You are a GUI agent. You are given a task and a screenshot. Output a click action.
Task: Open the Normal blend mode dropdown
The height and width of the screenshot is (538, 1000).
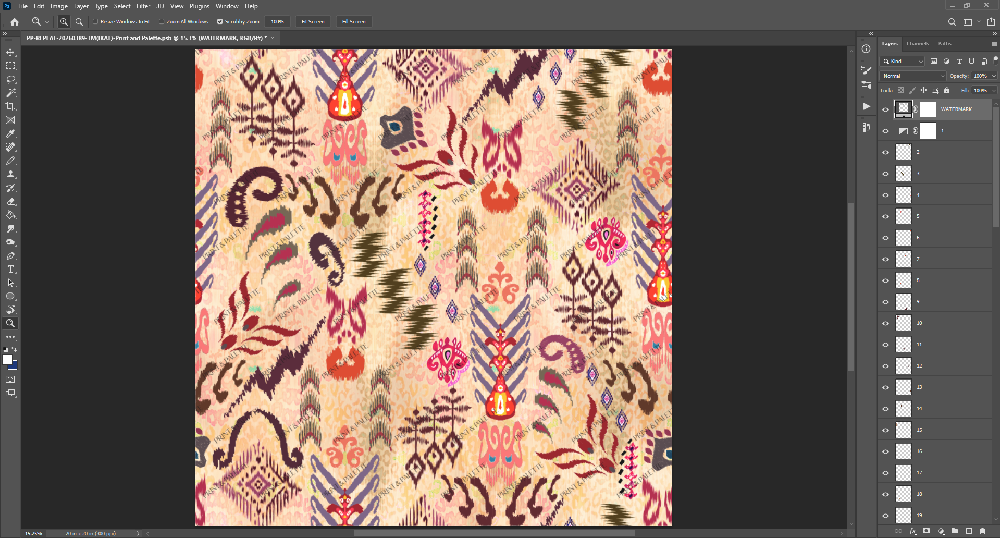coord(913,76)
